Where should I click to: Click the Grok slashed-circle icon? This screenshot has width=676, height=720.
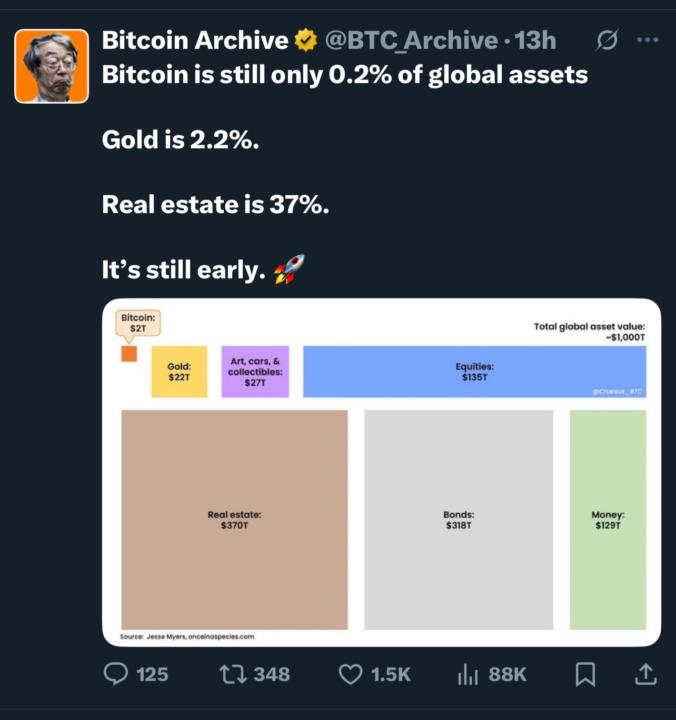(x=607, y=40)
